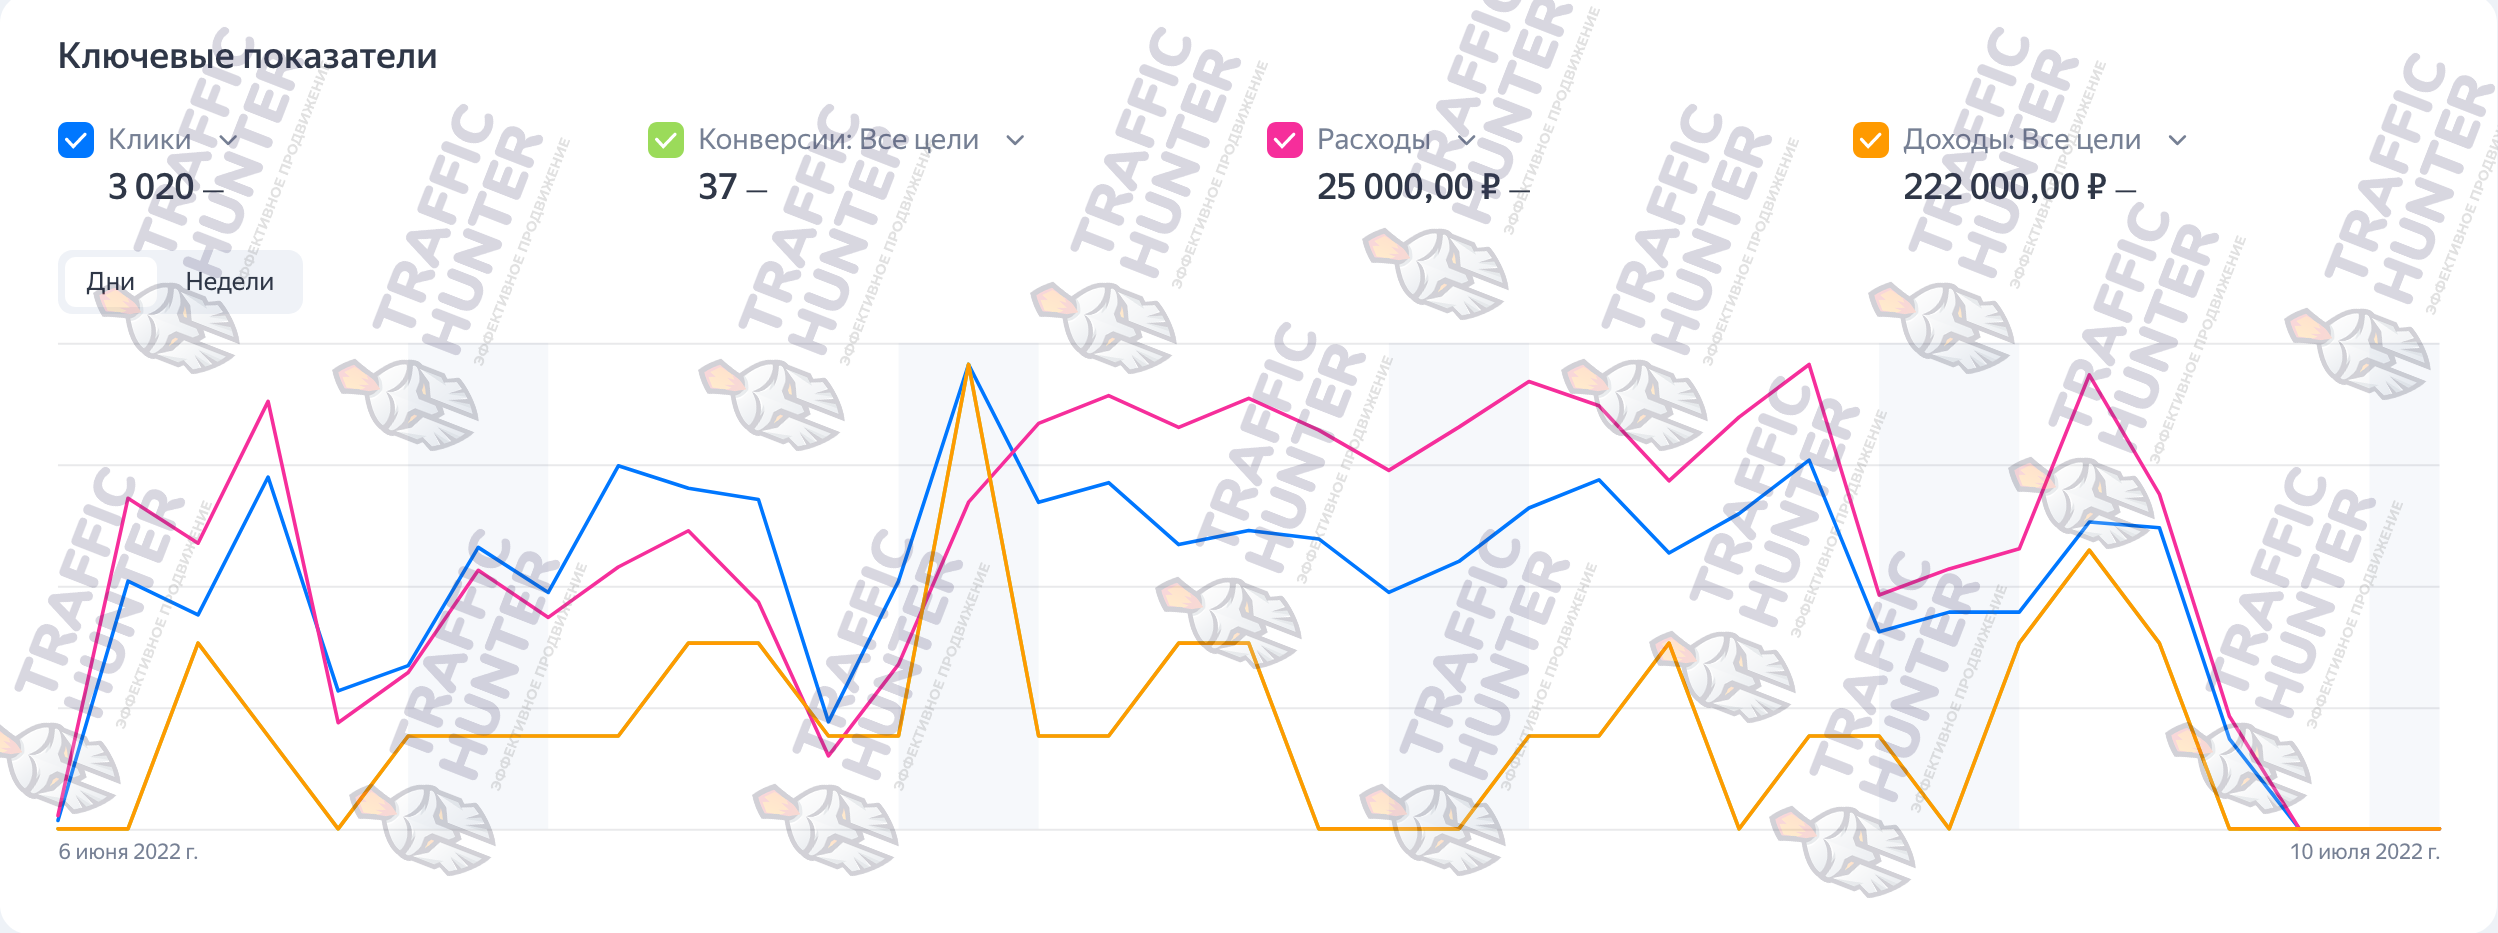Click the highest peak of the orange line
The image size is (2498, 933).
[x=968, y=365]
